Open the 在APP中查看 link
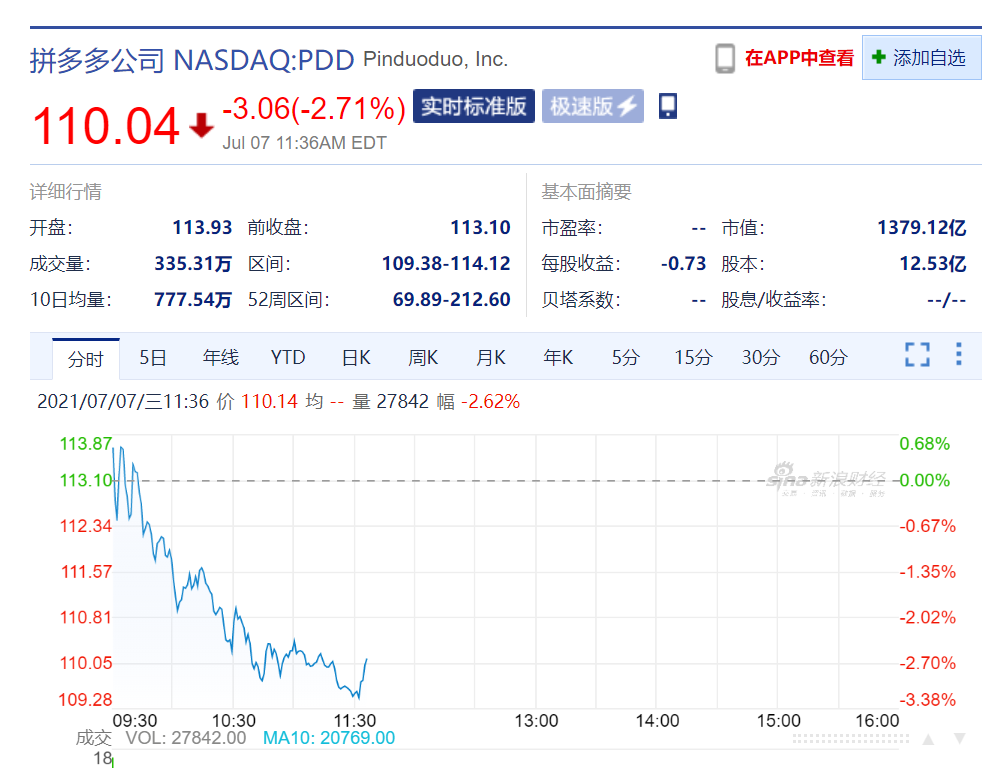The image size is (1005, 768). [x=799, y=59]
